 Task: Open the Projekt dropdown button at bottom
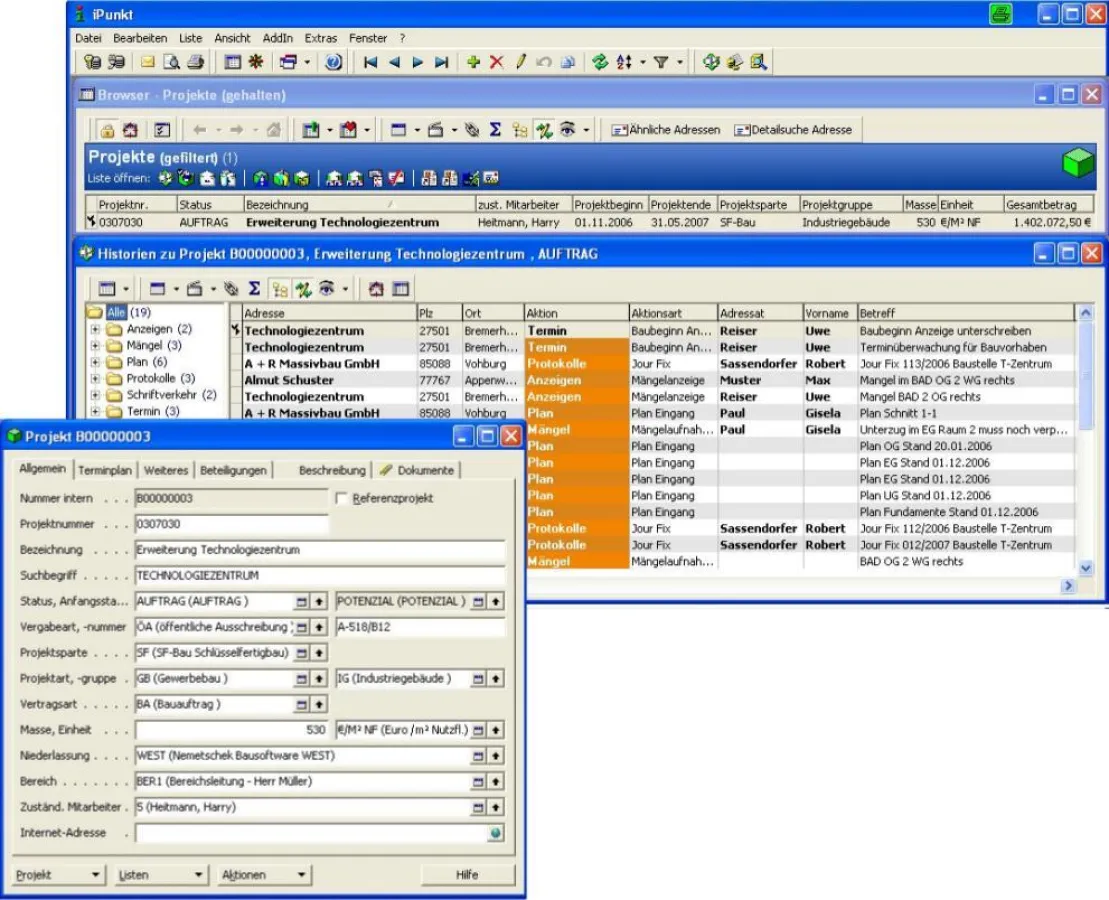pyautogui.click(x=58, y=875)
